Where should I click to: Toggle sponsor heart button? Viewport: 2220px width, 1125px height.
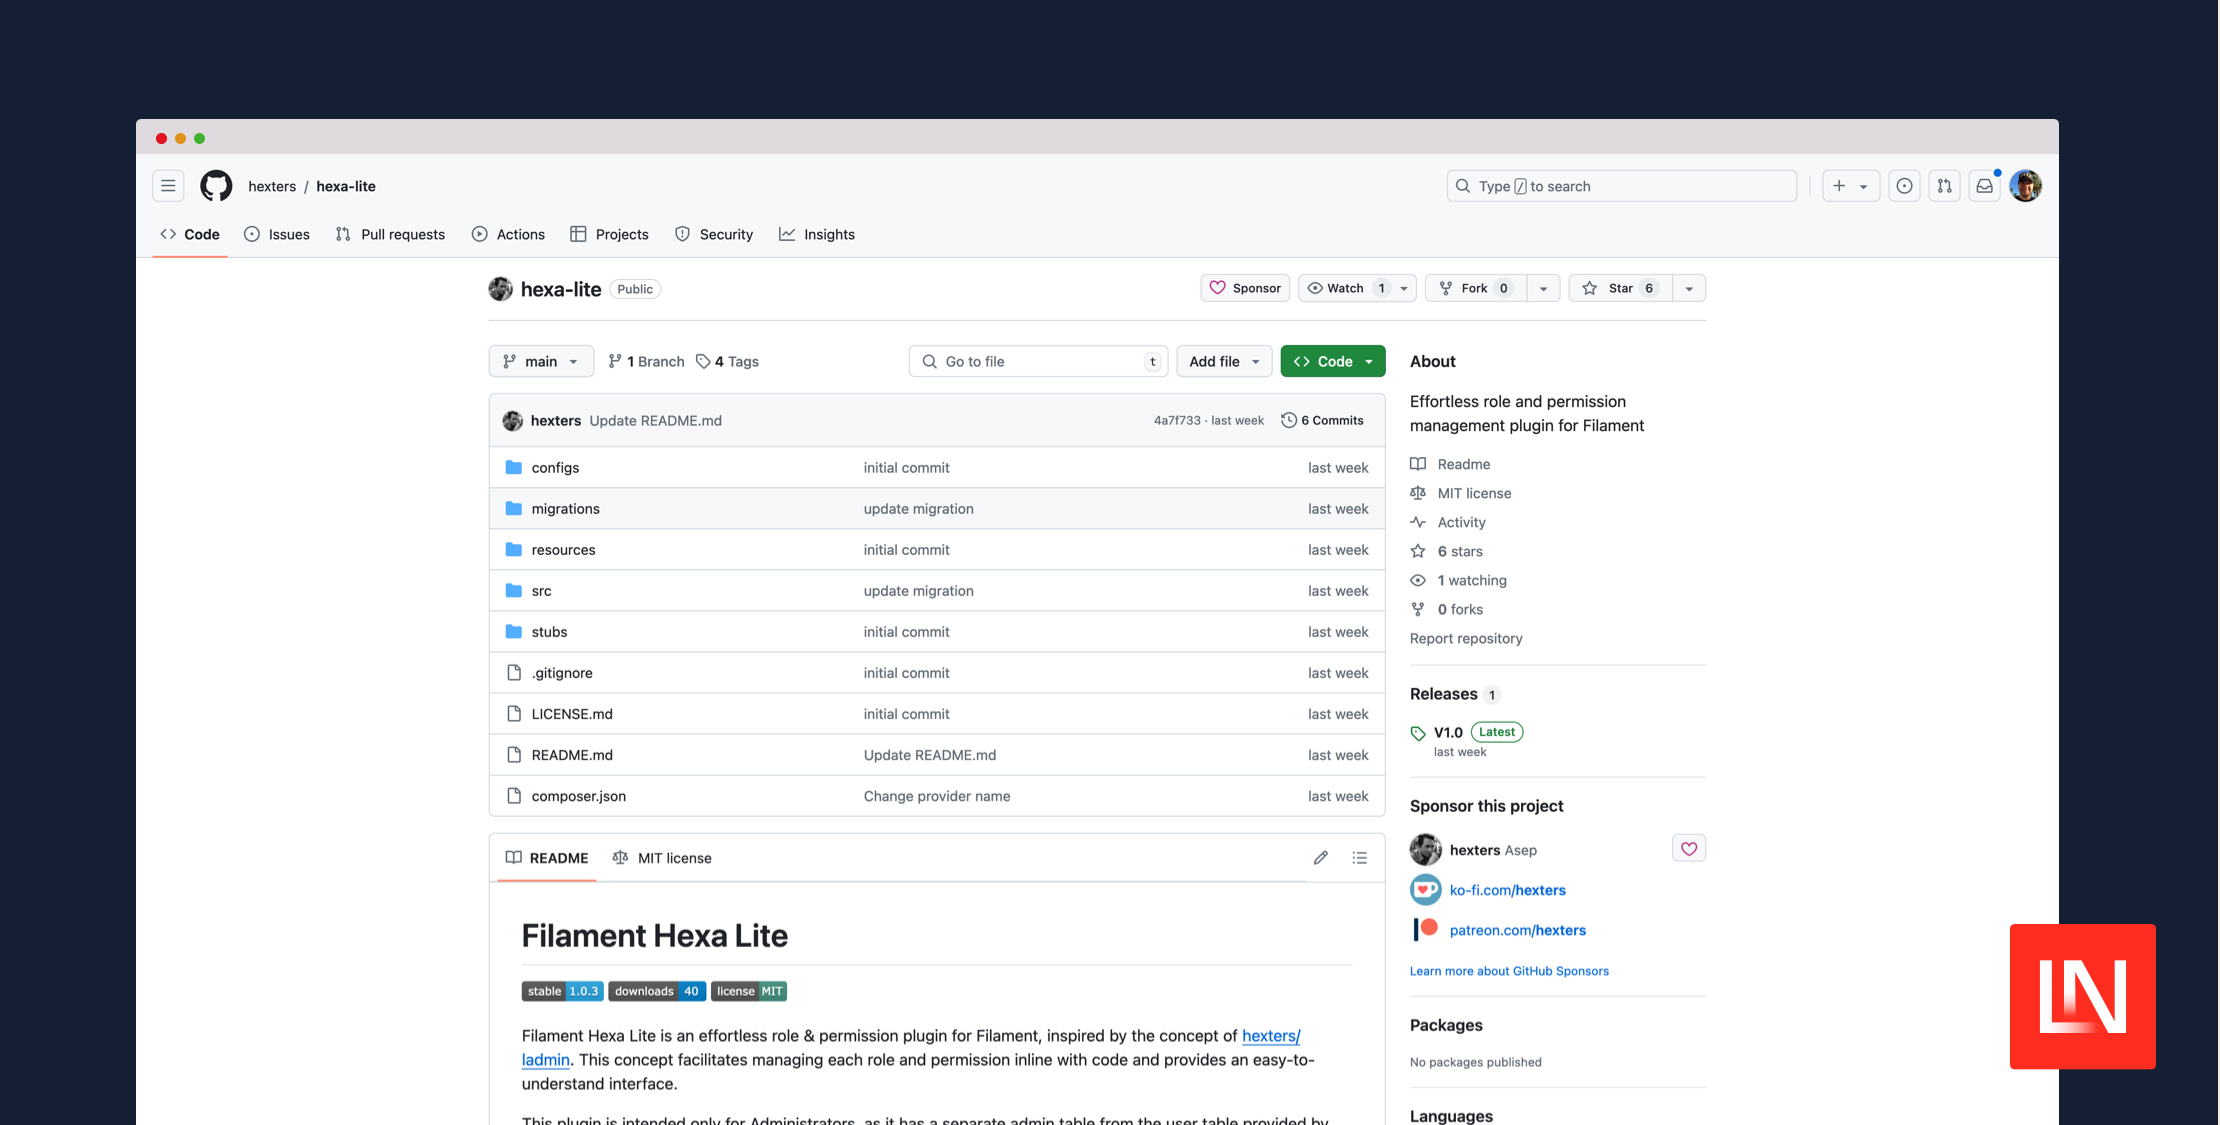click(x=1689, y=848)
